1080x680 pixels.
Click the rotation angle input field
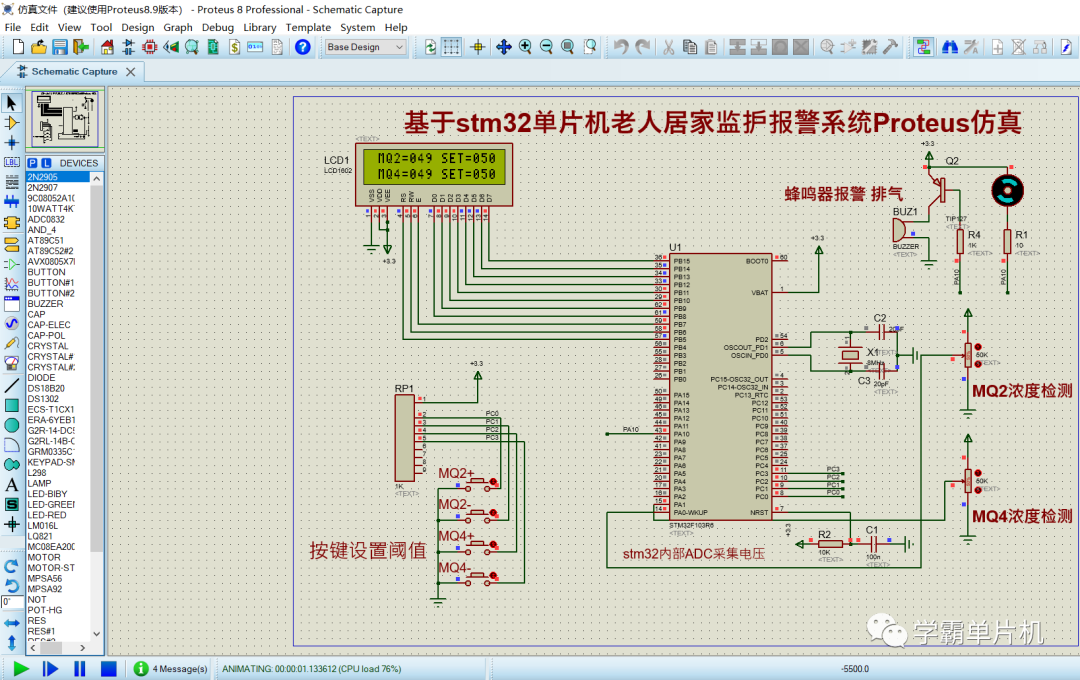pyautogui.click(x=10, y=602)
